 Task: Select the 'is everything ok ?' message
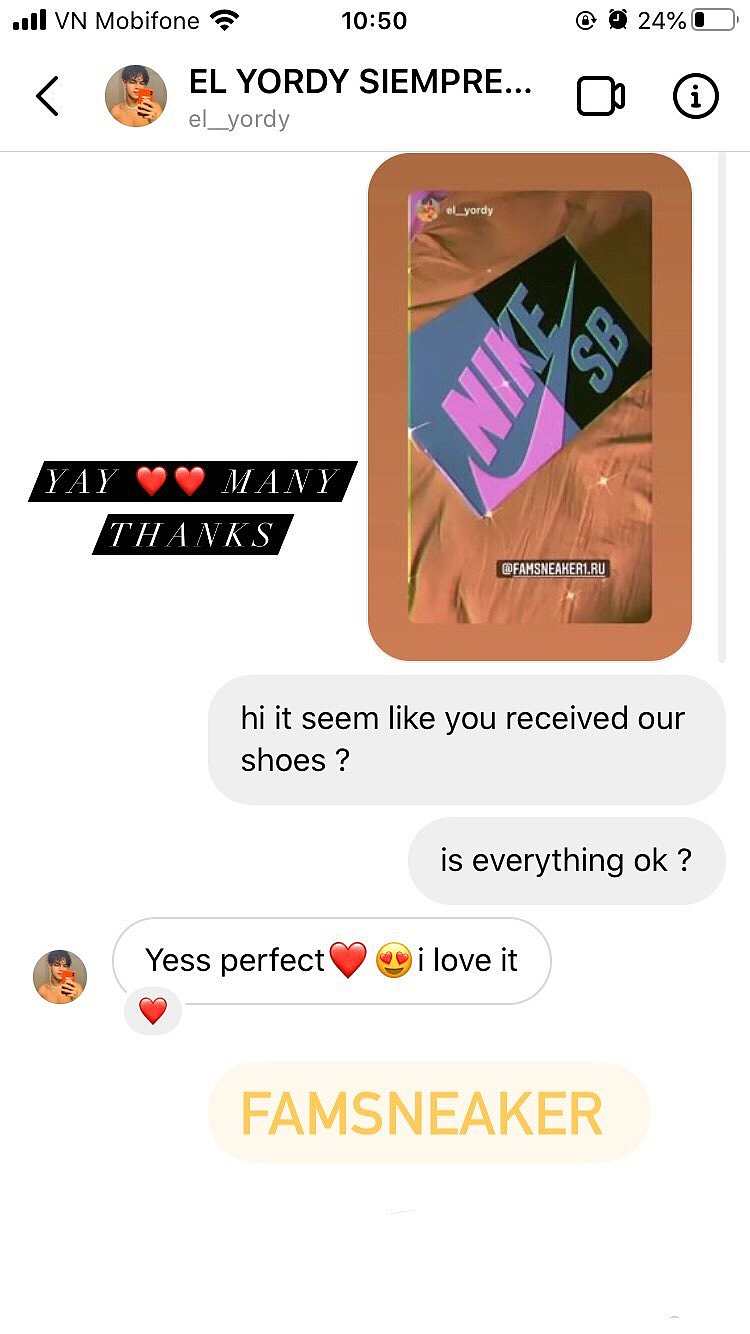566,861
